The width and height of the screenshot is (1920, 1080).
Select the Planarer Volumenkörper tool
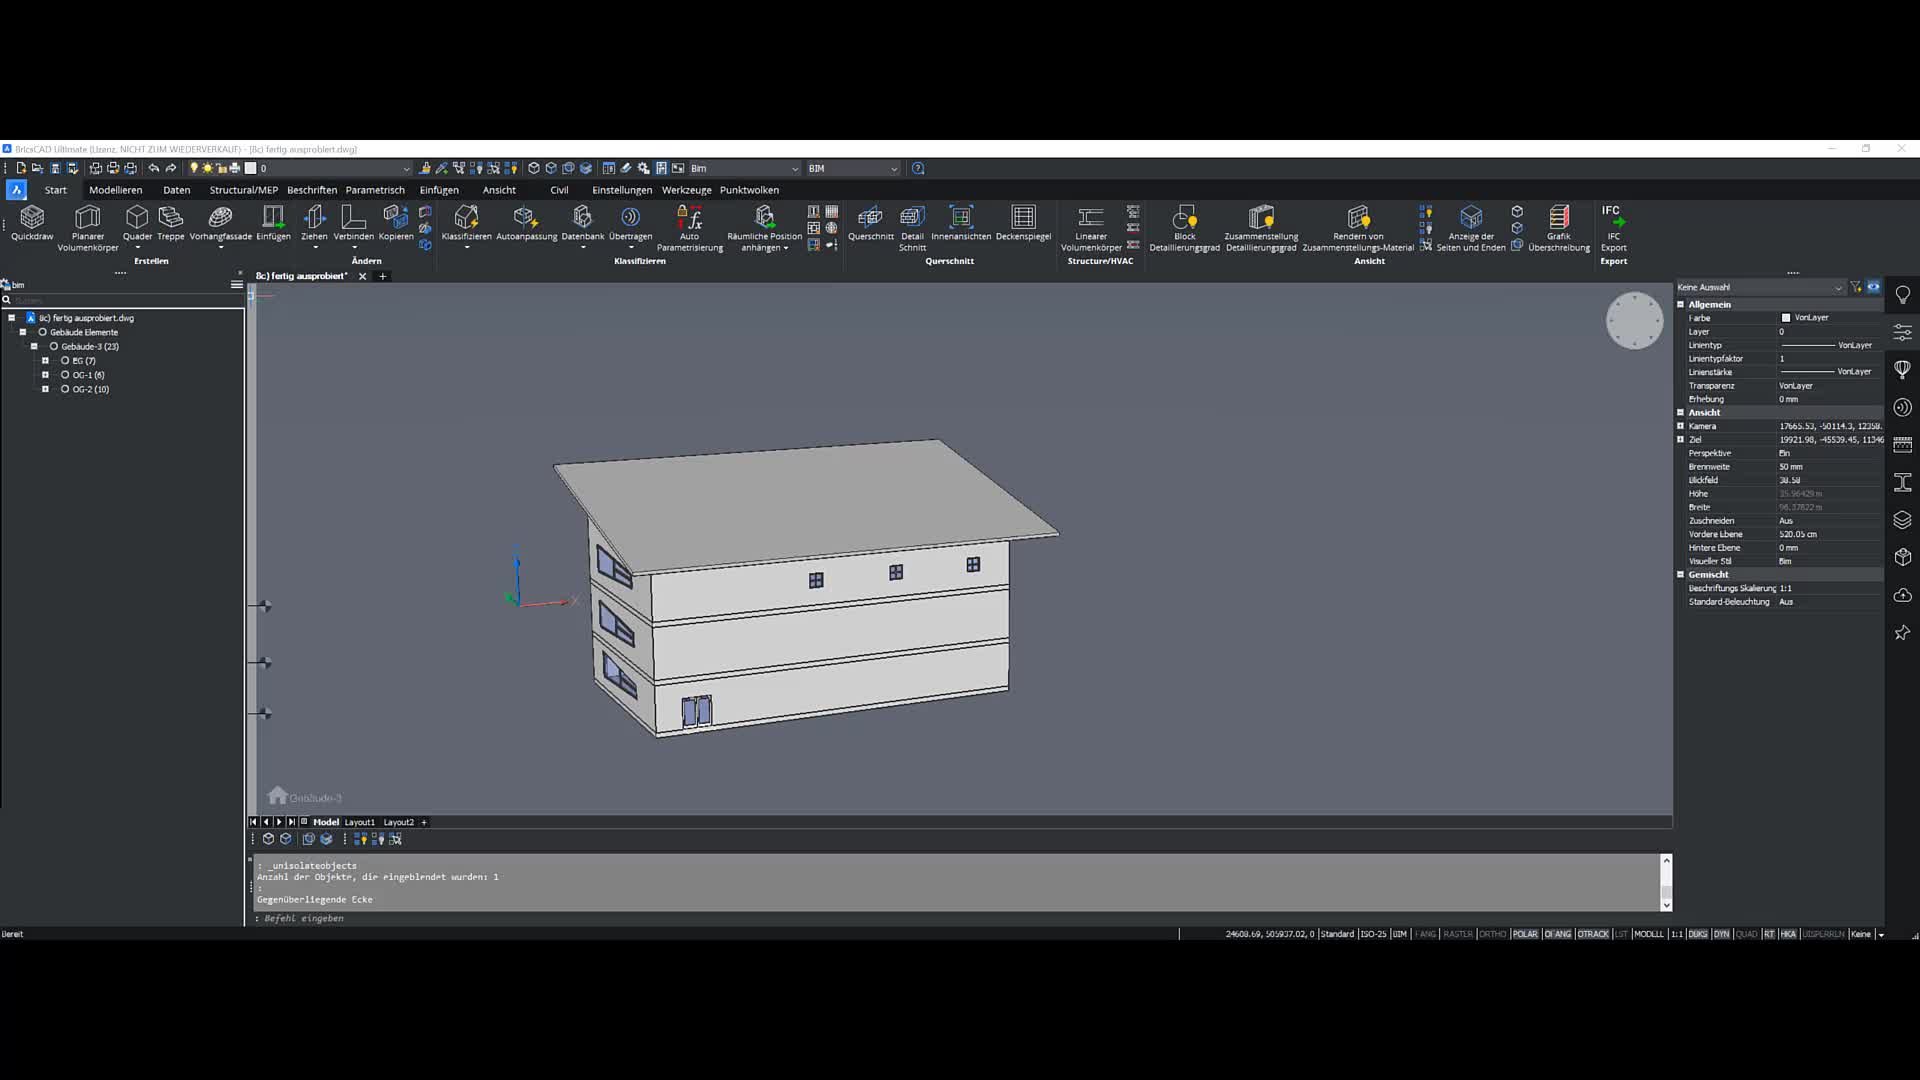pos(88,228)
